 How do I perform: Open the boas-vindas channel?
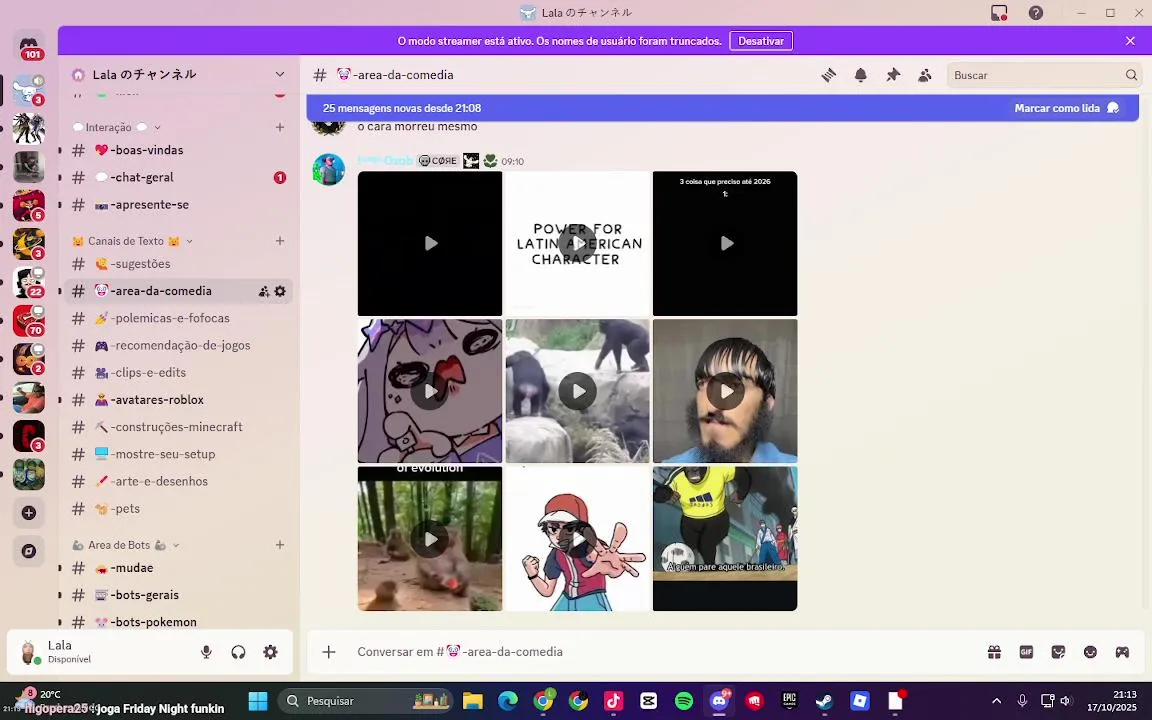(x=179, y=150)
